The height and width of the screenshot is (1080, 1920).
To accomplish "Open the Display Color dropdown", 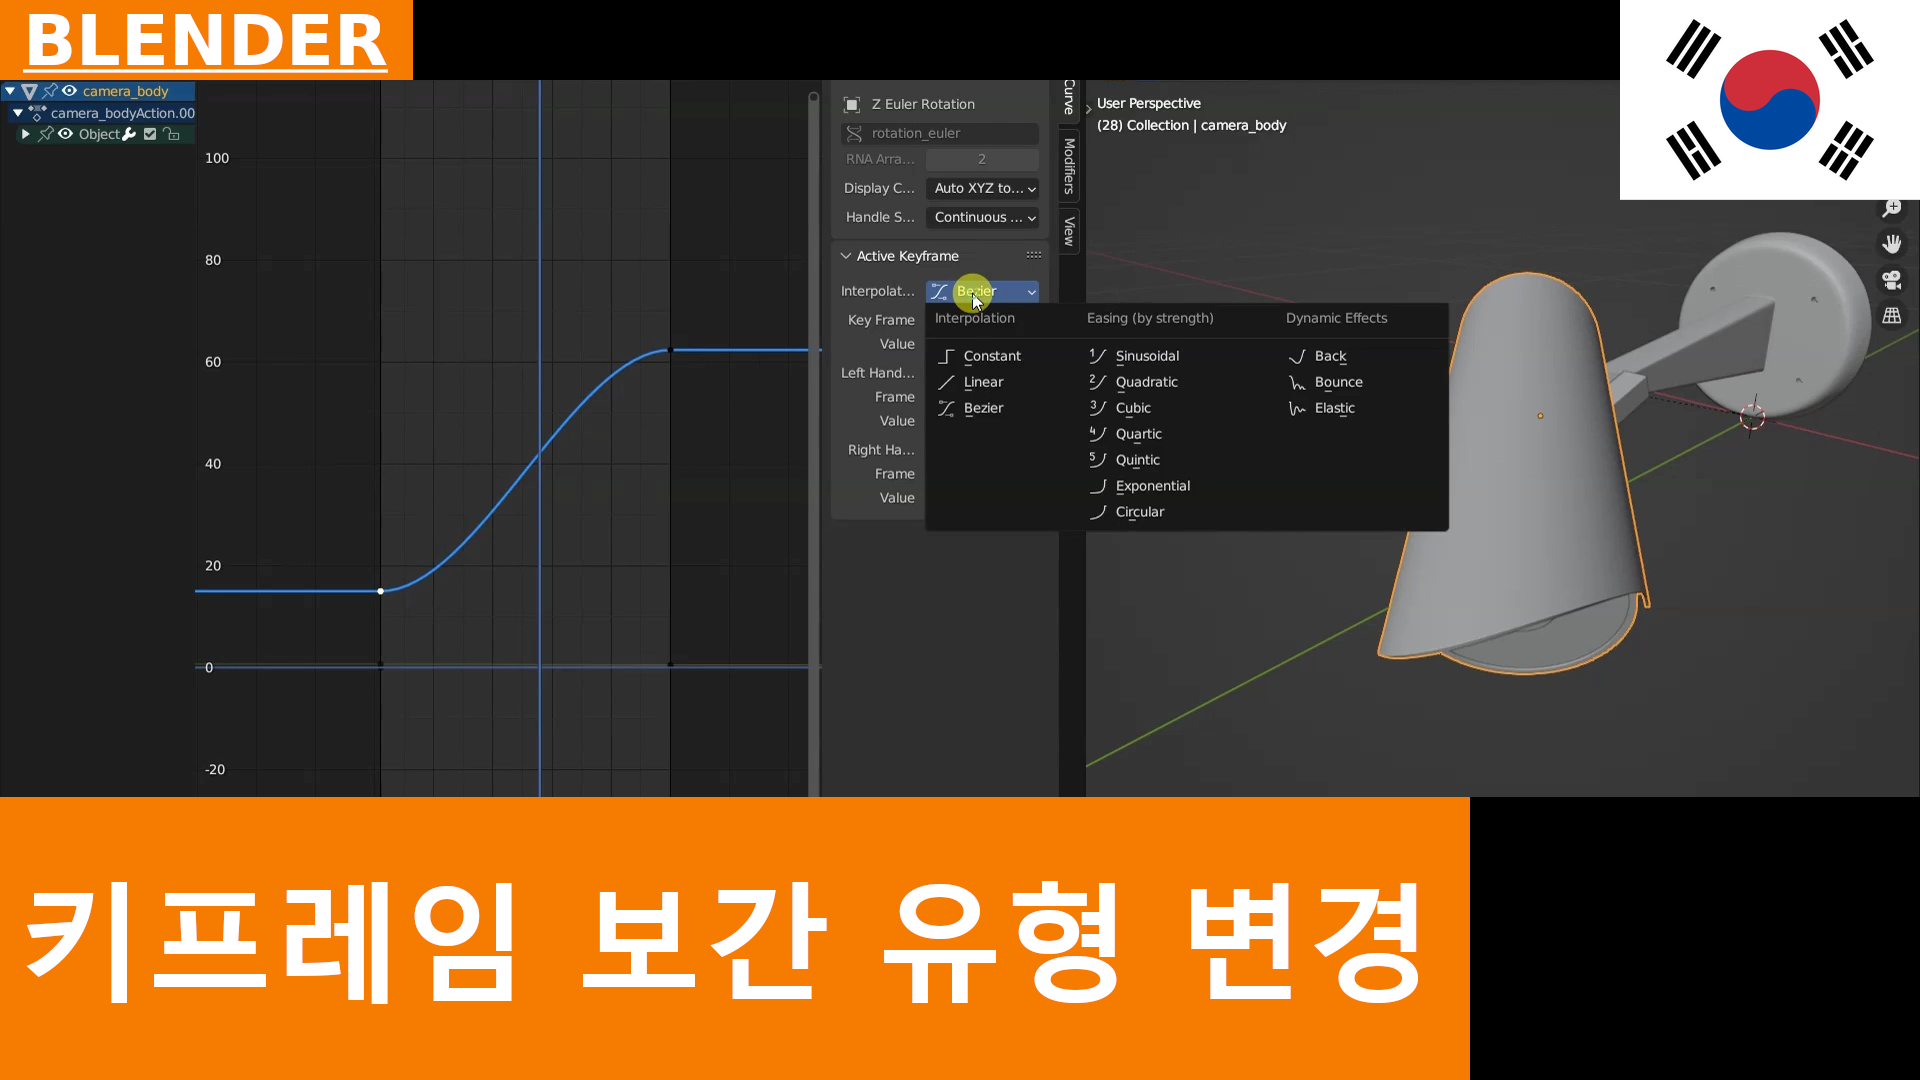I will pyautogui.click(x=982, y=188).
